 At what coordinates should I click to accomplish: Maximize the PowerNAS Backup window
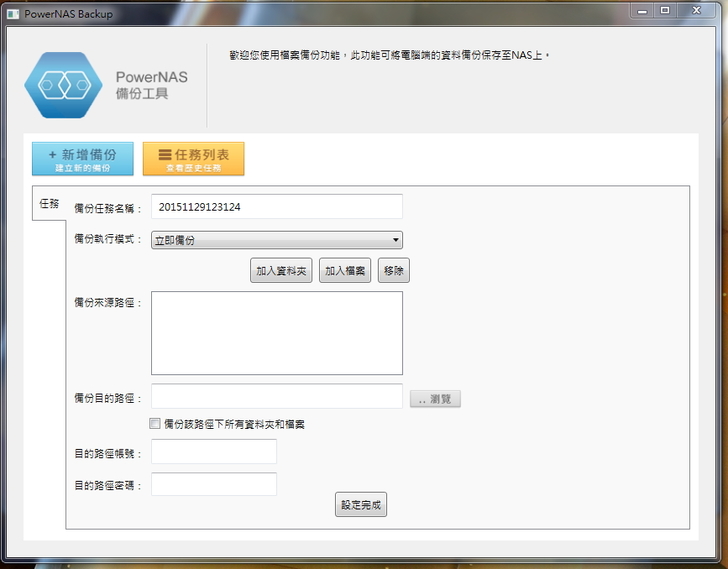click(665, 10)
